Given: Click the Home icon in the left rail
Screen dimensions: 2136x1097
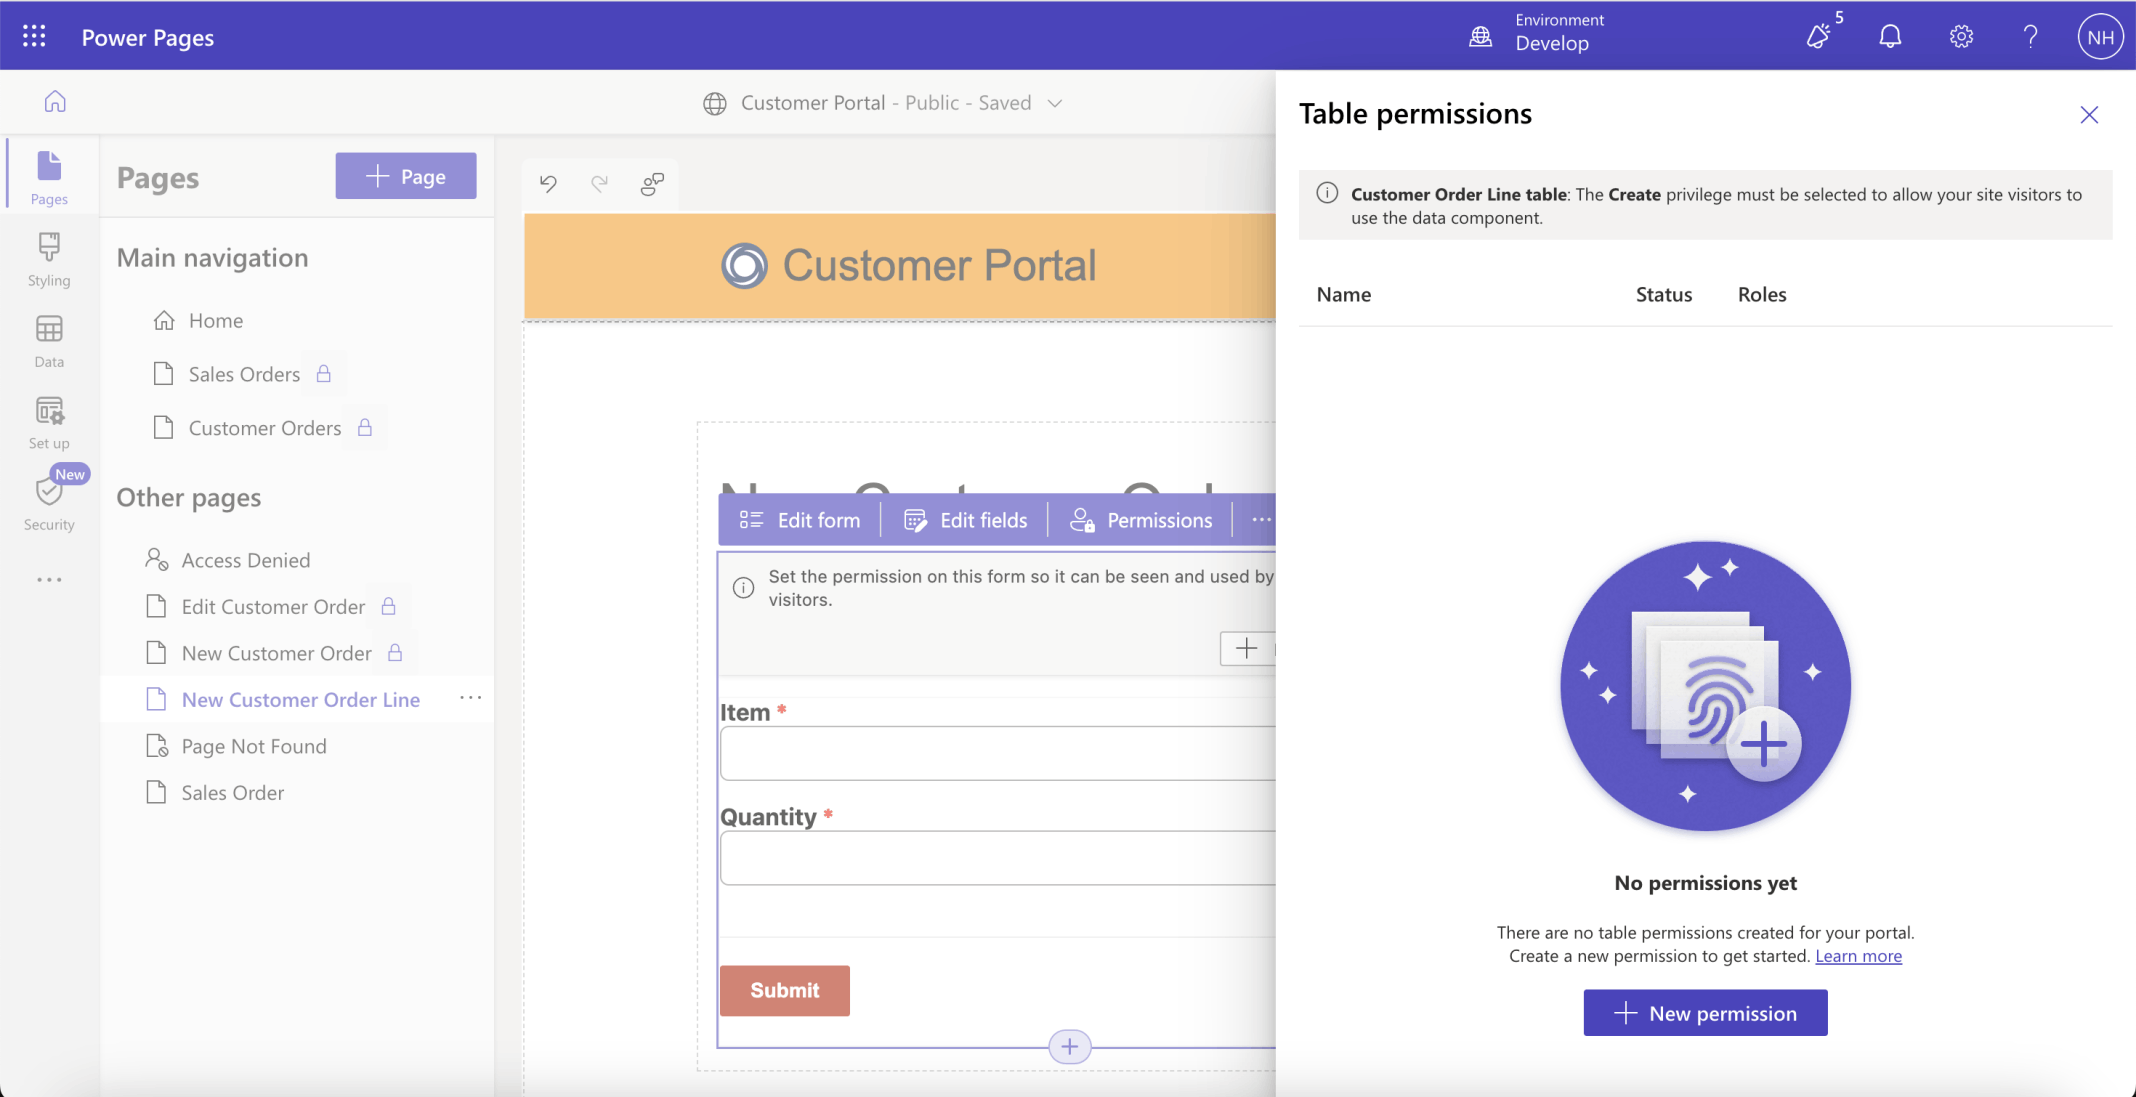Looking at the screenshot, I should [55, 102].
